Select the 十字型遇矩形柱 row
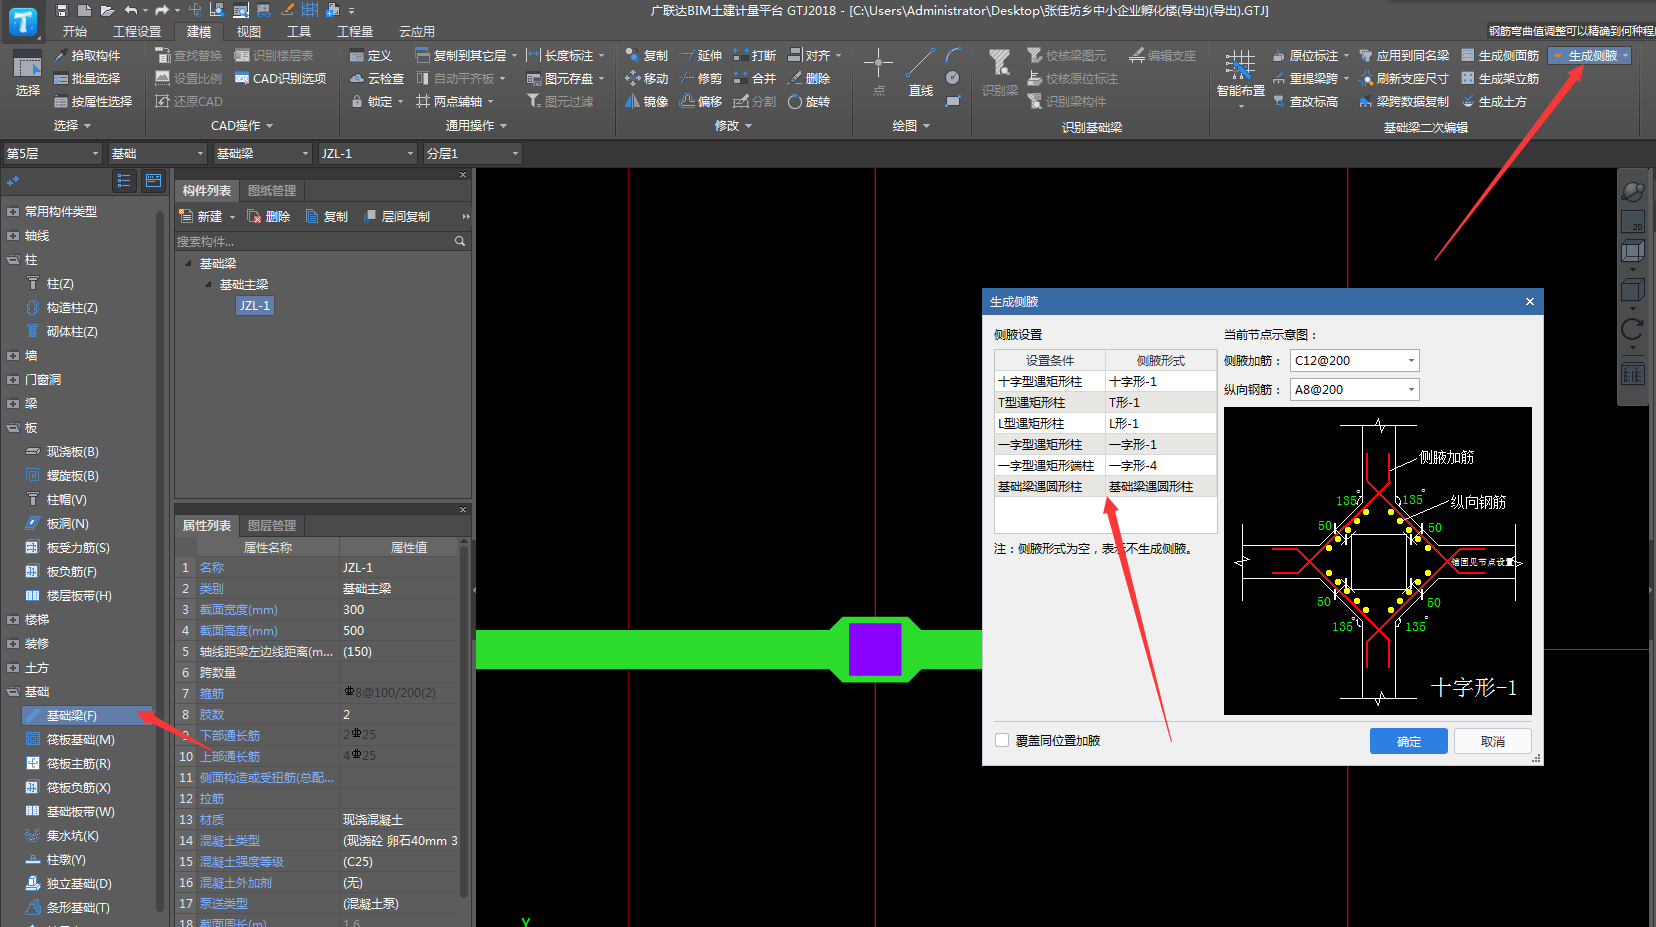 coord(1105,382)
